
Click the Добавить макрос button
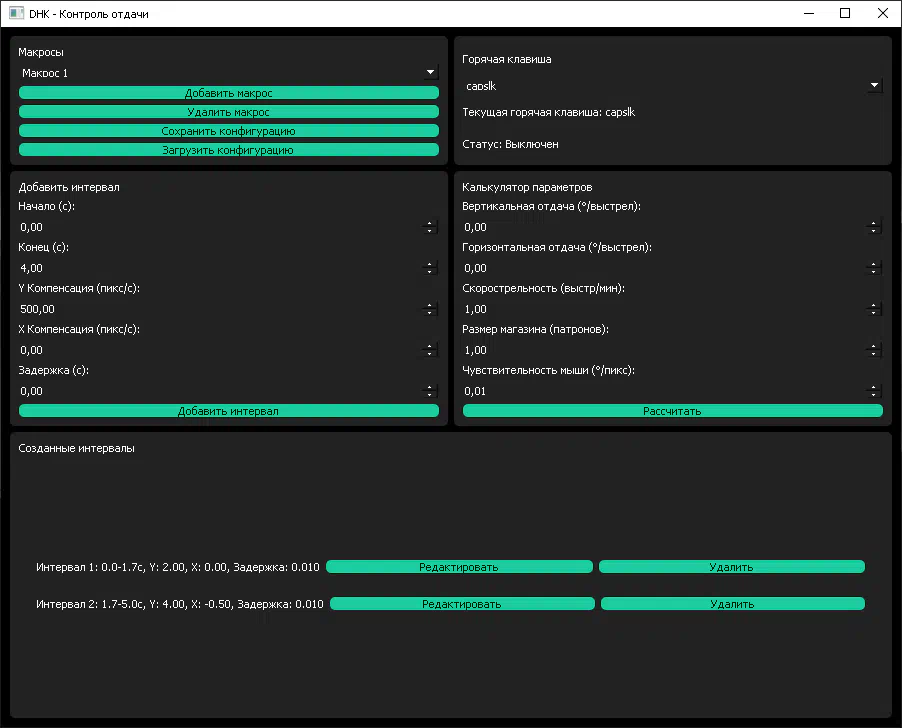(x=228, y=93)
